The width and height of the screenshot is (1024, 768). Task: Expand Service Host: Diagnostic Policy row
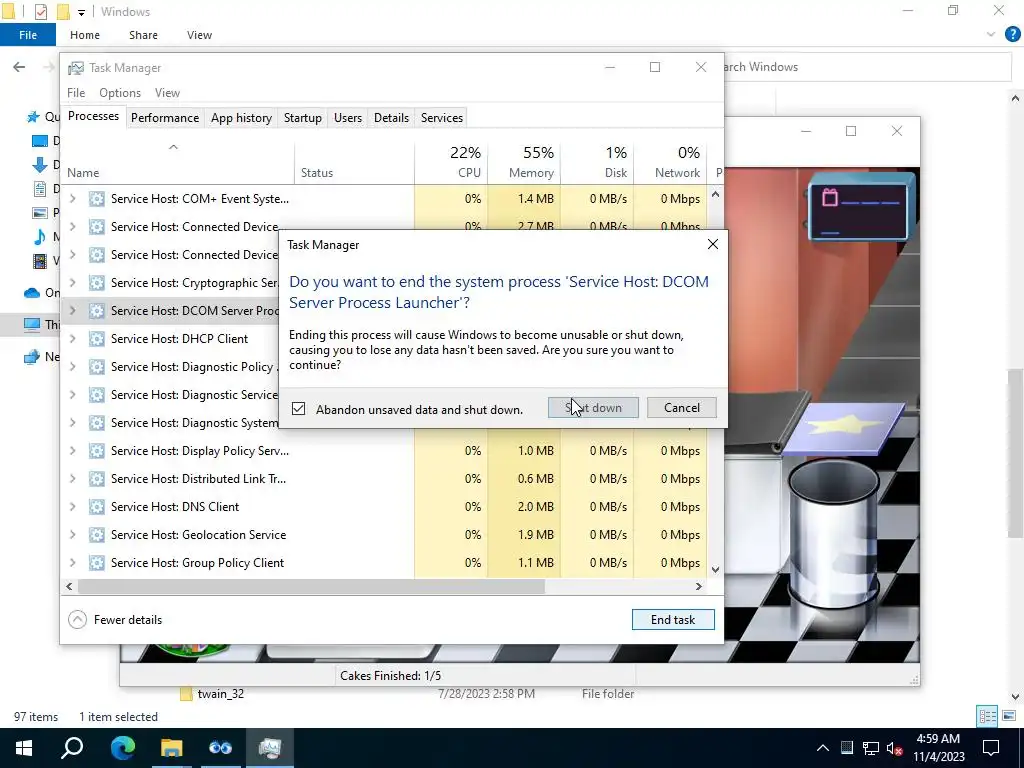point(72,367)
